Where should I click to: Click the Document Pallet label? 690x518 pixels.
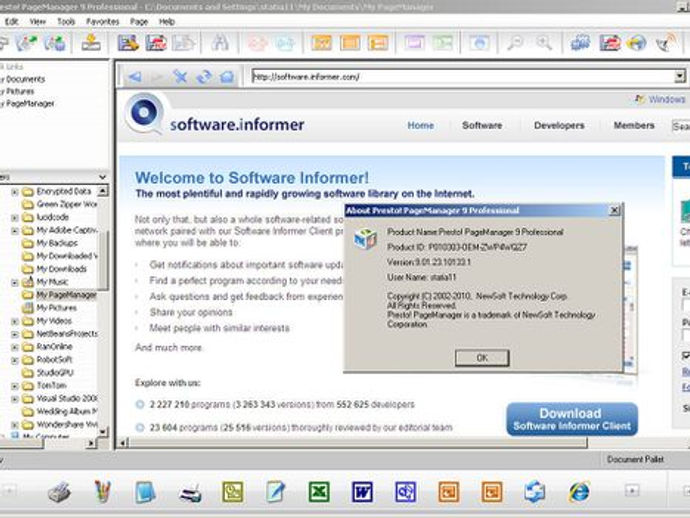pos(635,459)
